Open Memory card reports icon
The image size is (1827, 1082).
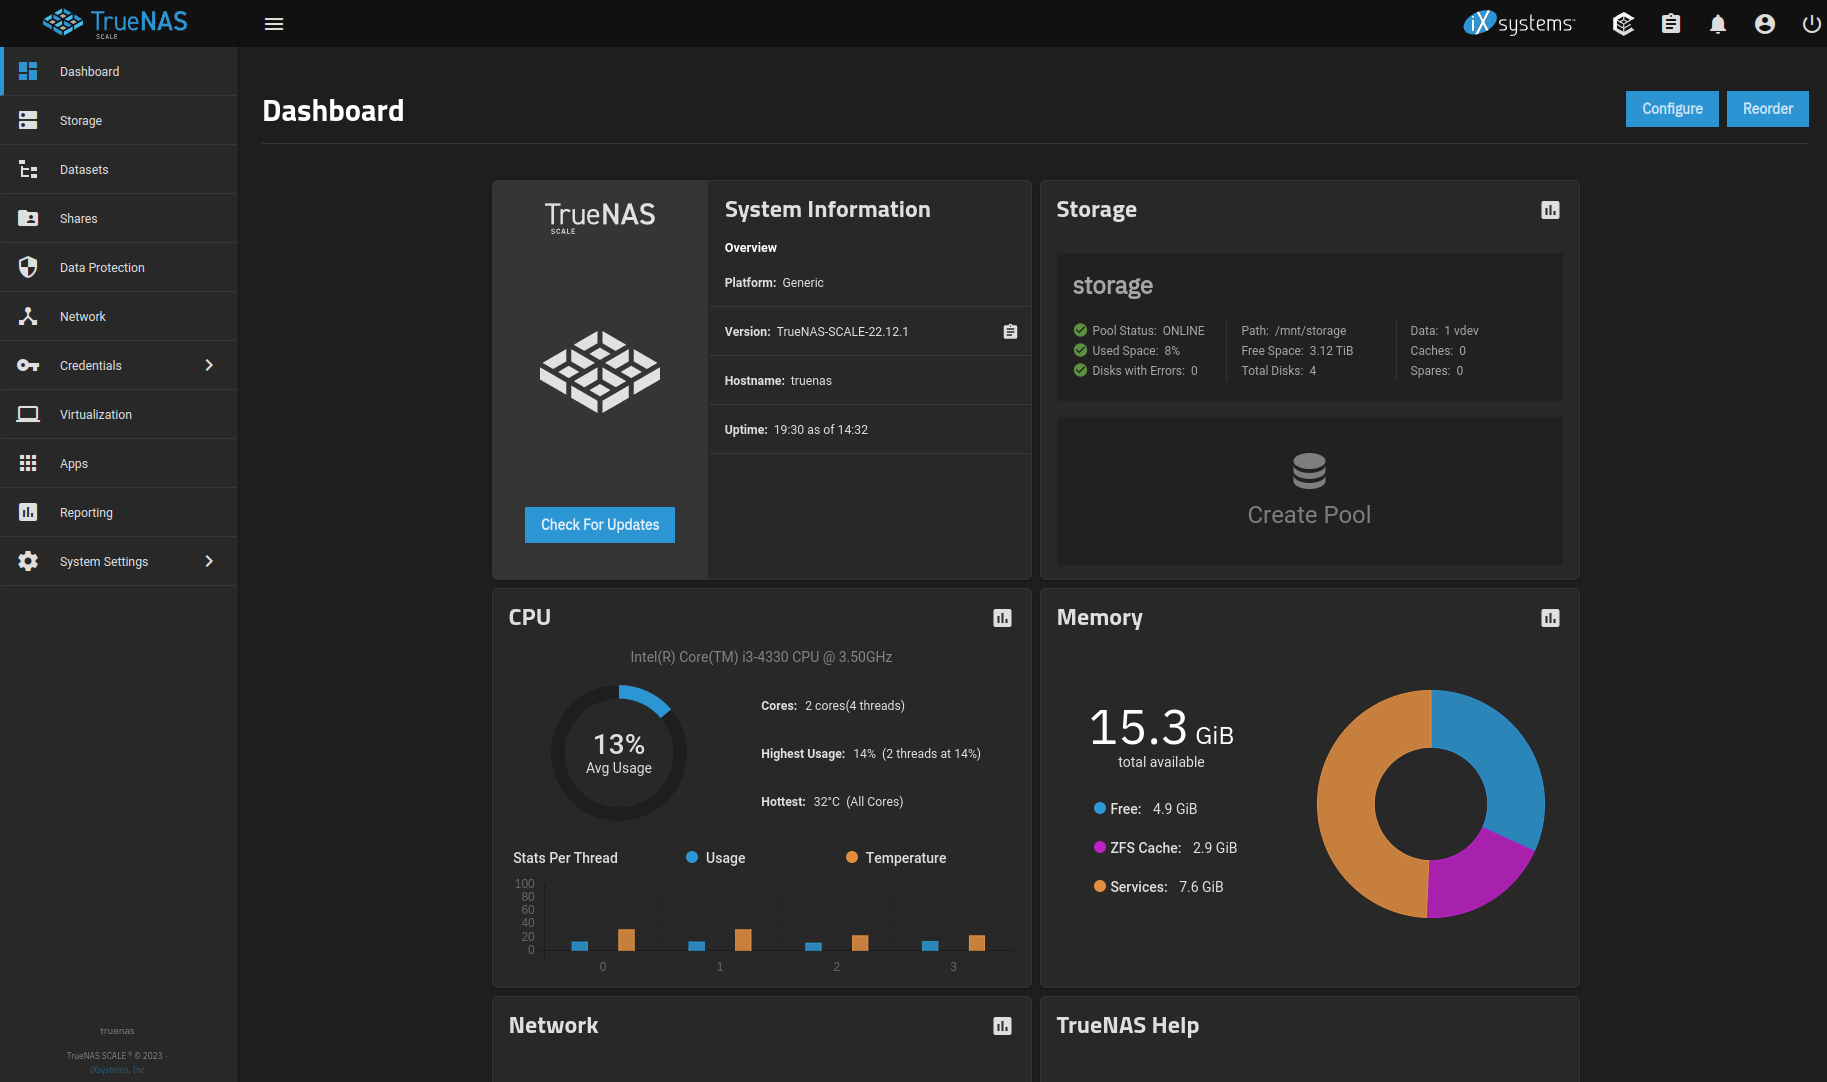pyautogui.click(x=1550, y=618)
